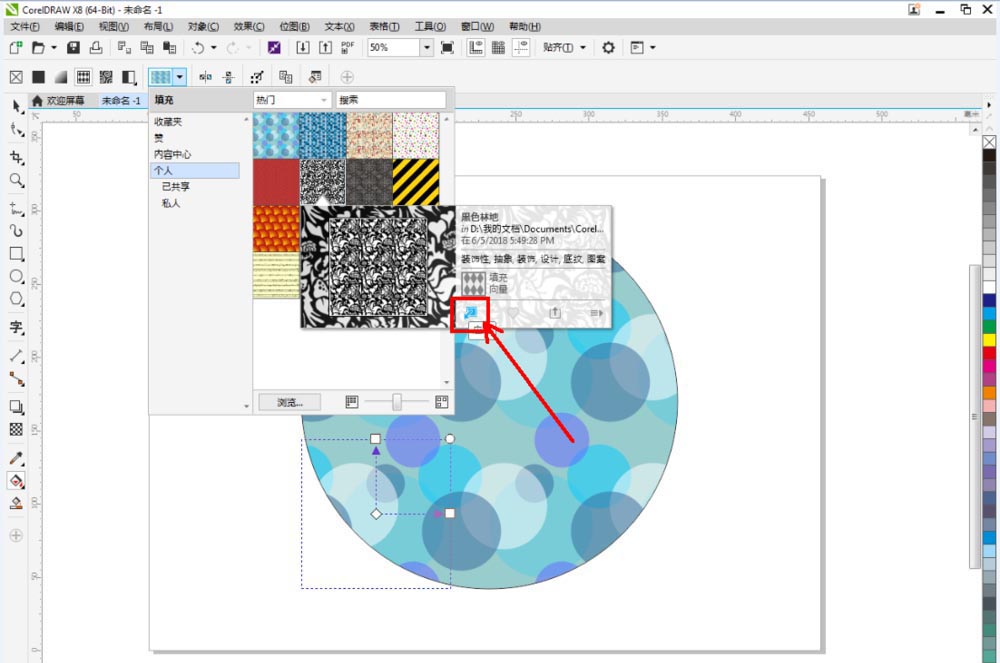Switch to the 欢迎屏幕 tab
Image resolution: width=1000 pixels, height=663 pixels.
pyautogui.click(x=59, y=101)
